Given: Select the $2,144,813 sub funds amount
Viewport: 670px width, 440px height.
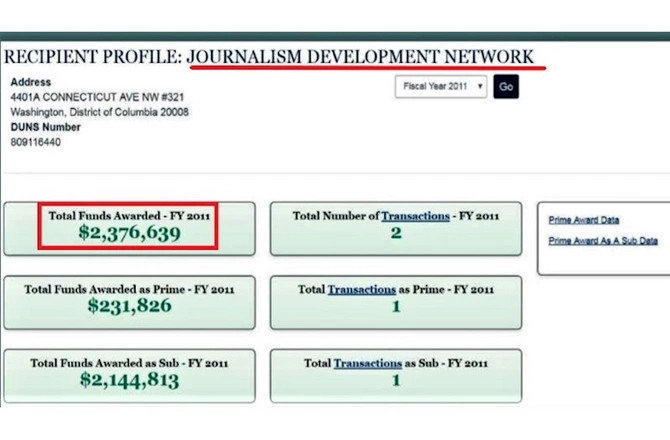Looking at the screenshot, I should (129, 380).
